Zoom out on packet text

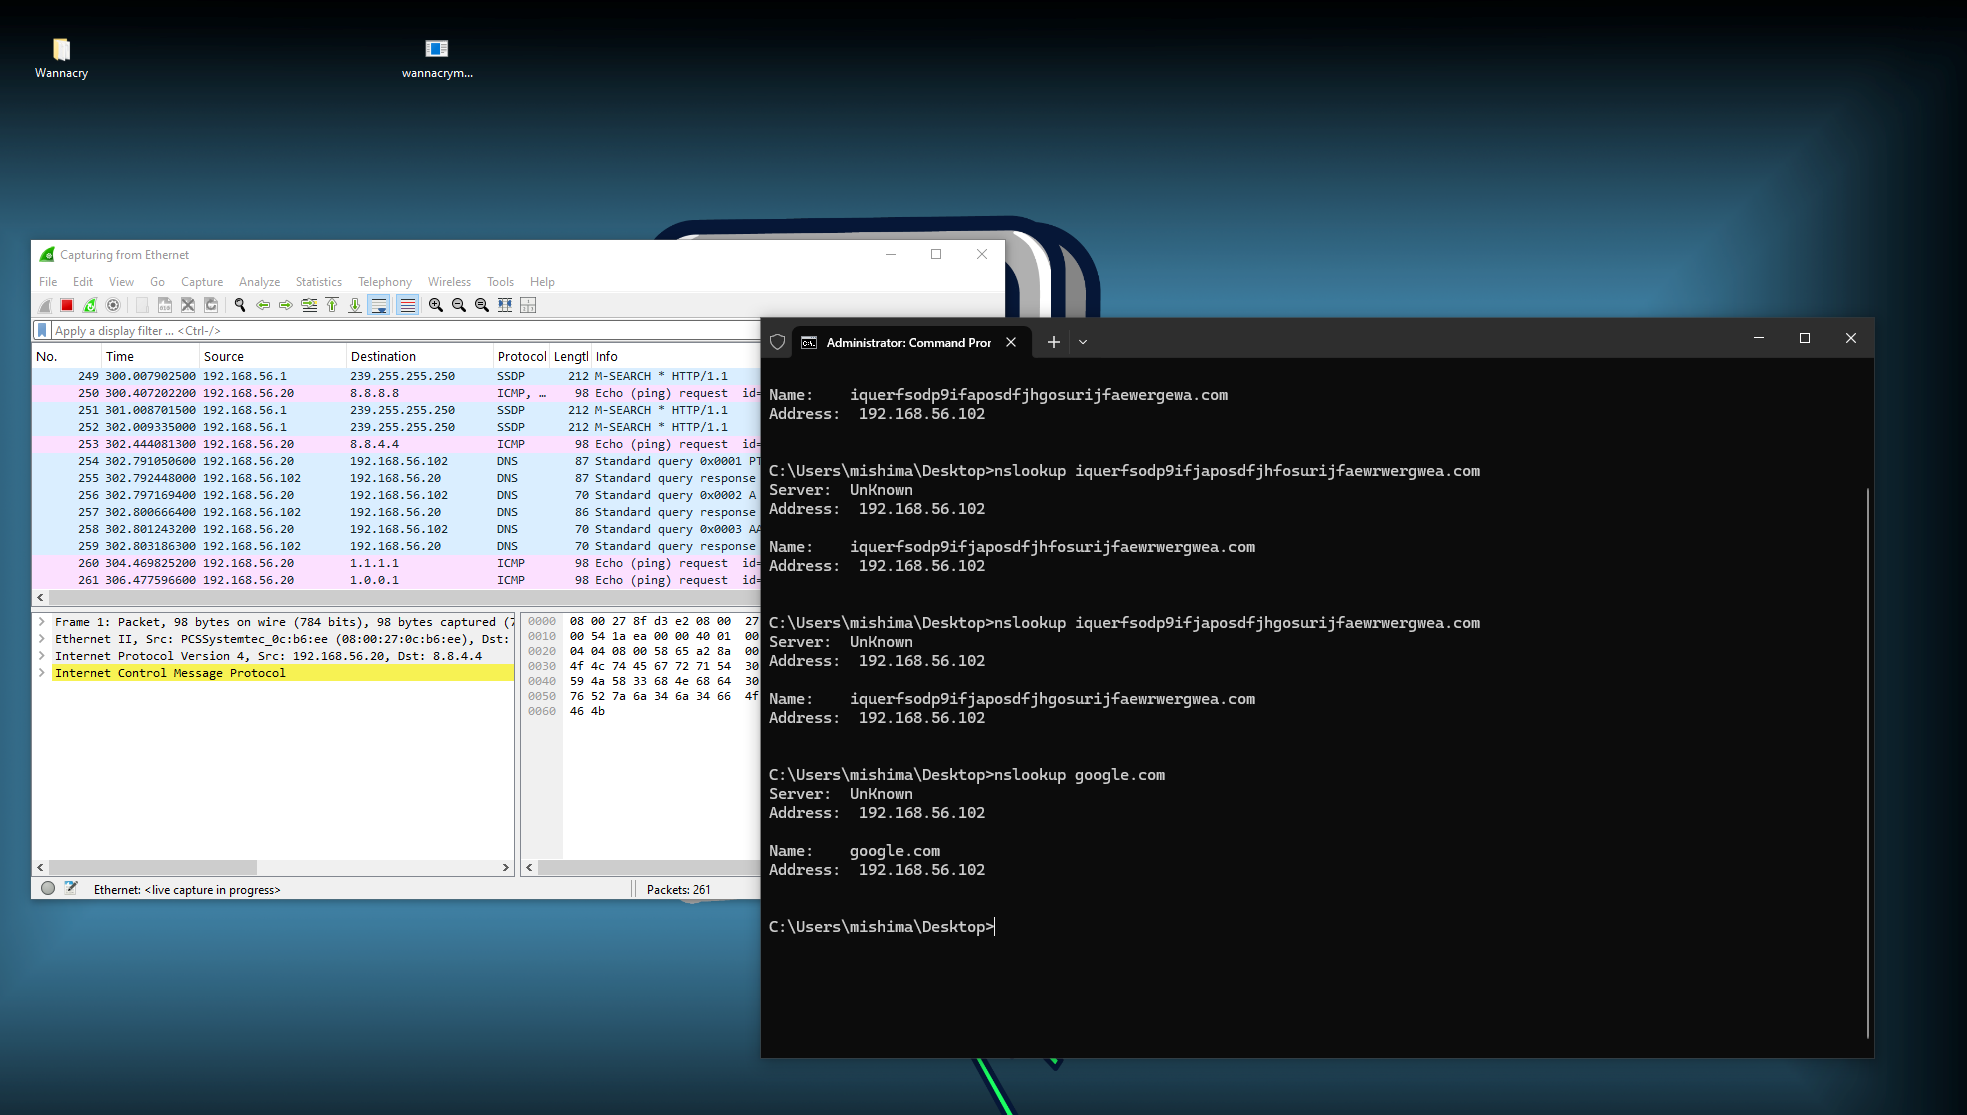coord(459,305)
